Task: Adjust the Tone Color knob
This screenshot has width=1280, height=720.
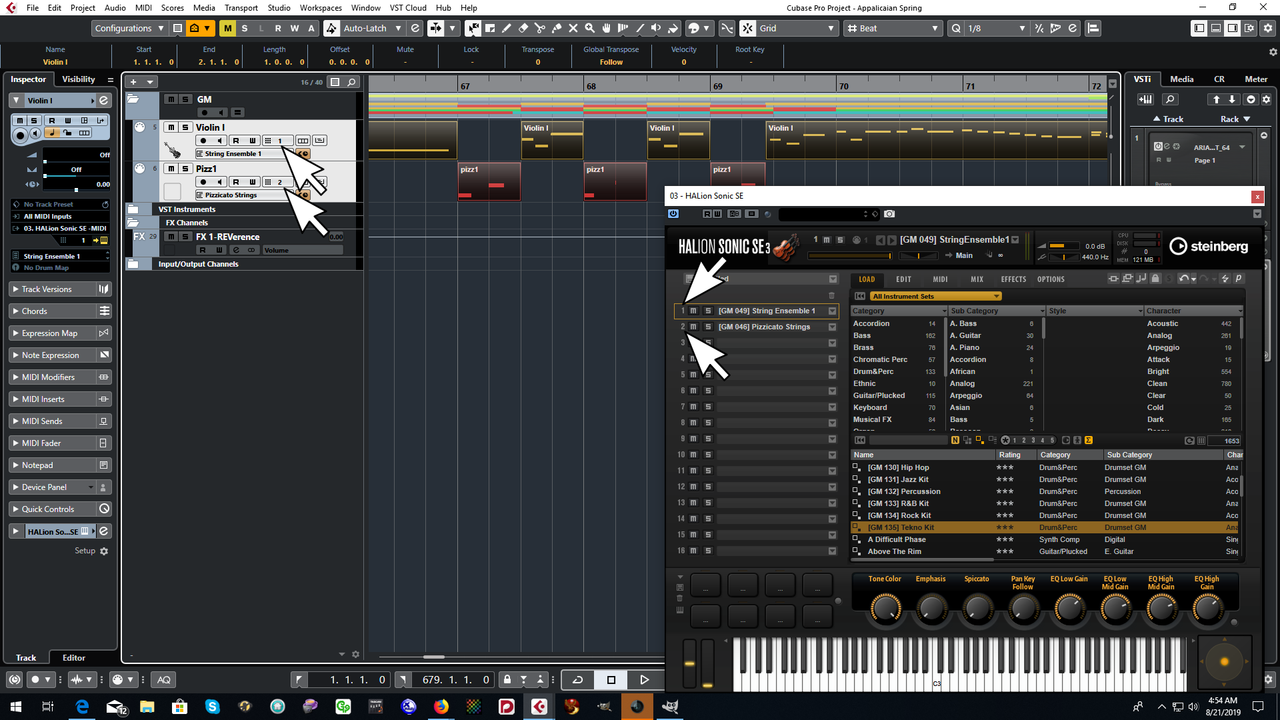Action: click(885, 606)
